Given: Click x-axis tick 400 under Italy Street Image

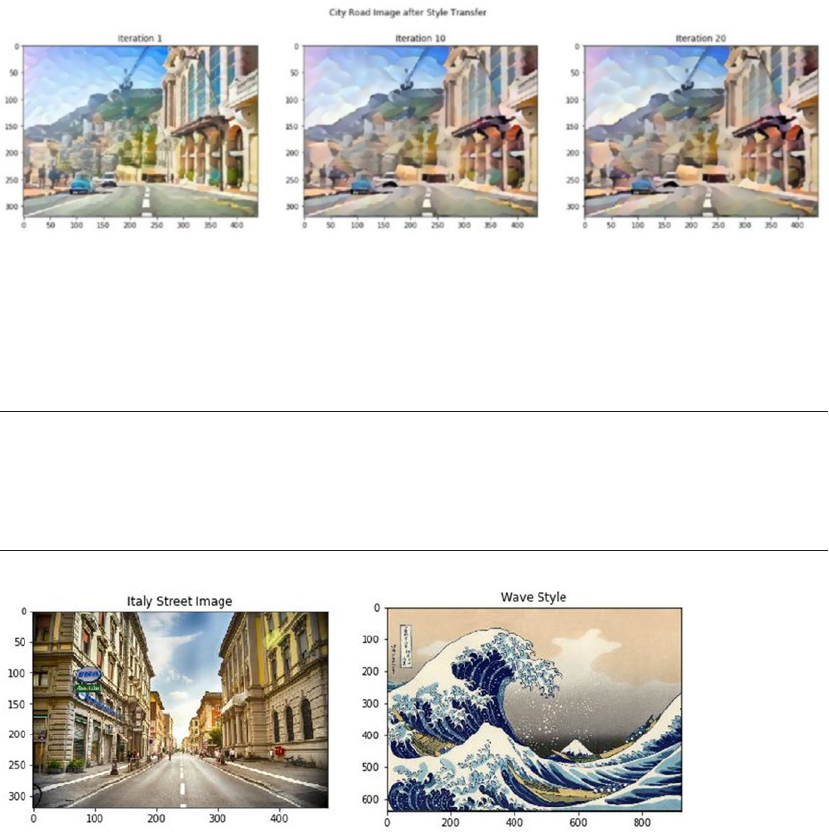Looking at the screenshot, I should click(x=279, y=819).
